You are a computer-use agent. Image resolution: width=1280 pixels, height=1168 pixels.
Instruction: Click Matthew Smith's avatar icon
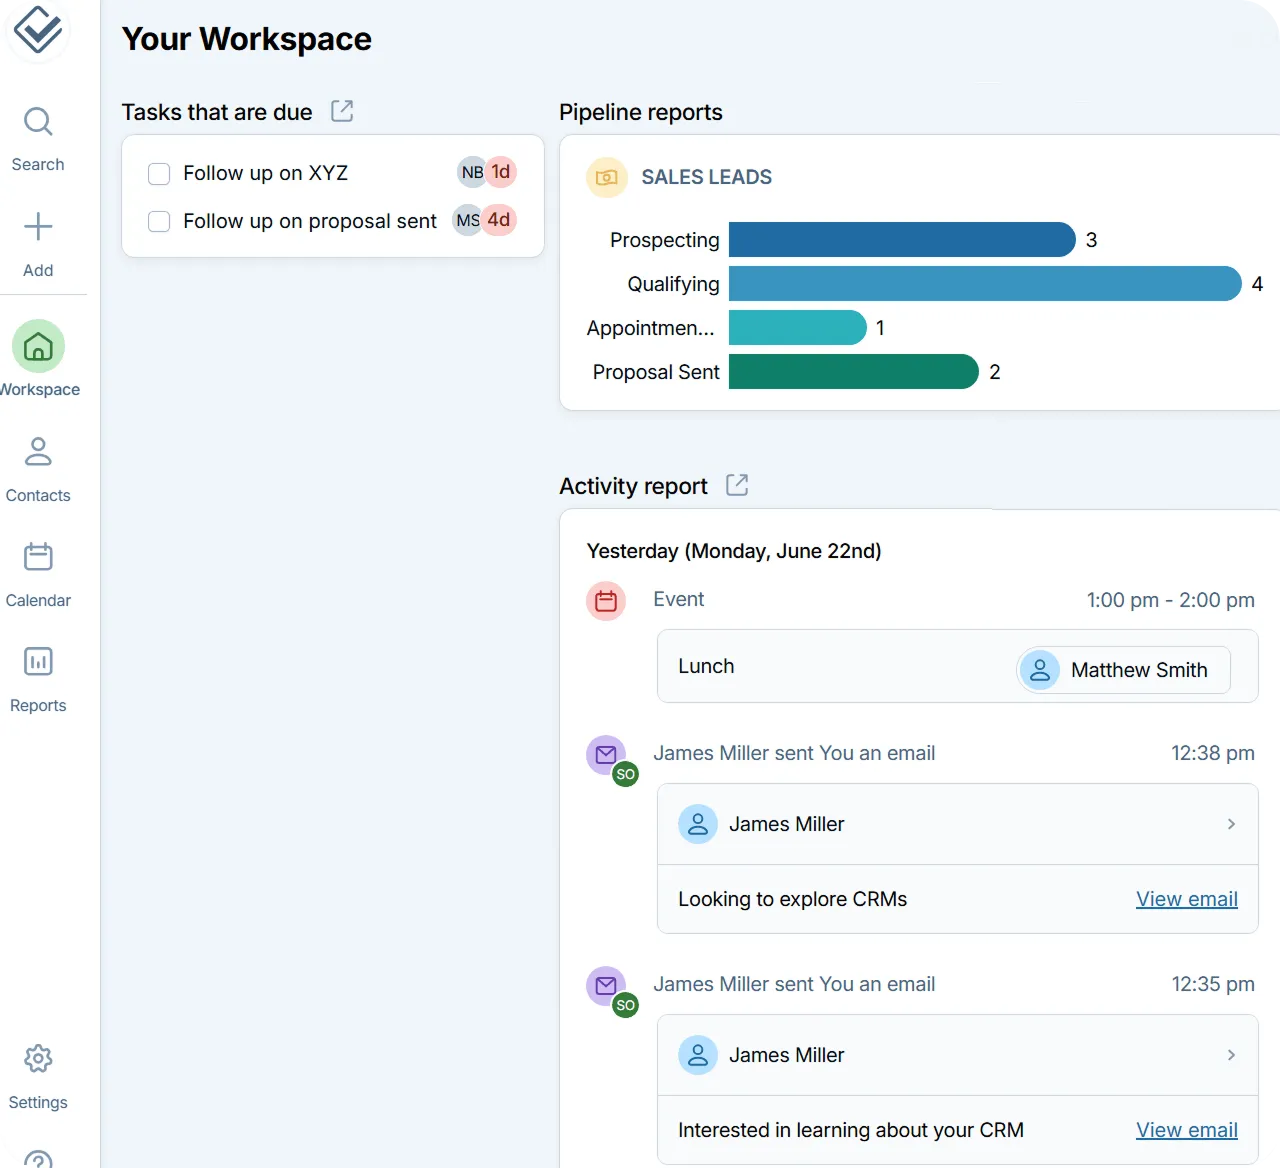tap(1040, 670)
